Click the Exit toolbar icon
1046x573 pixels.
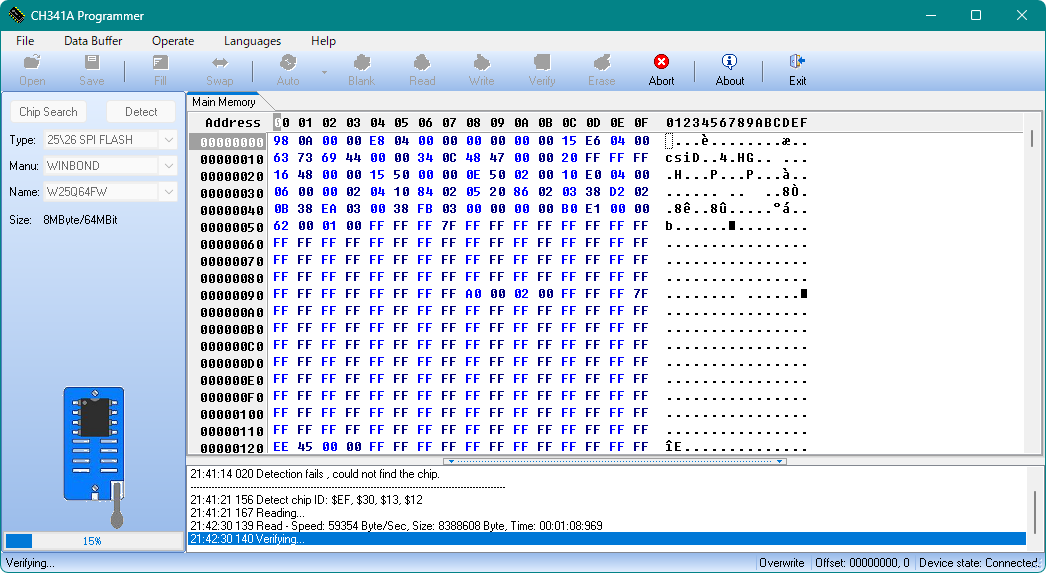tap(797, 70)
